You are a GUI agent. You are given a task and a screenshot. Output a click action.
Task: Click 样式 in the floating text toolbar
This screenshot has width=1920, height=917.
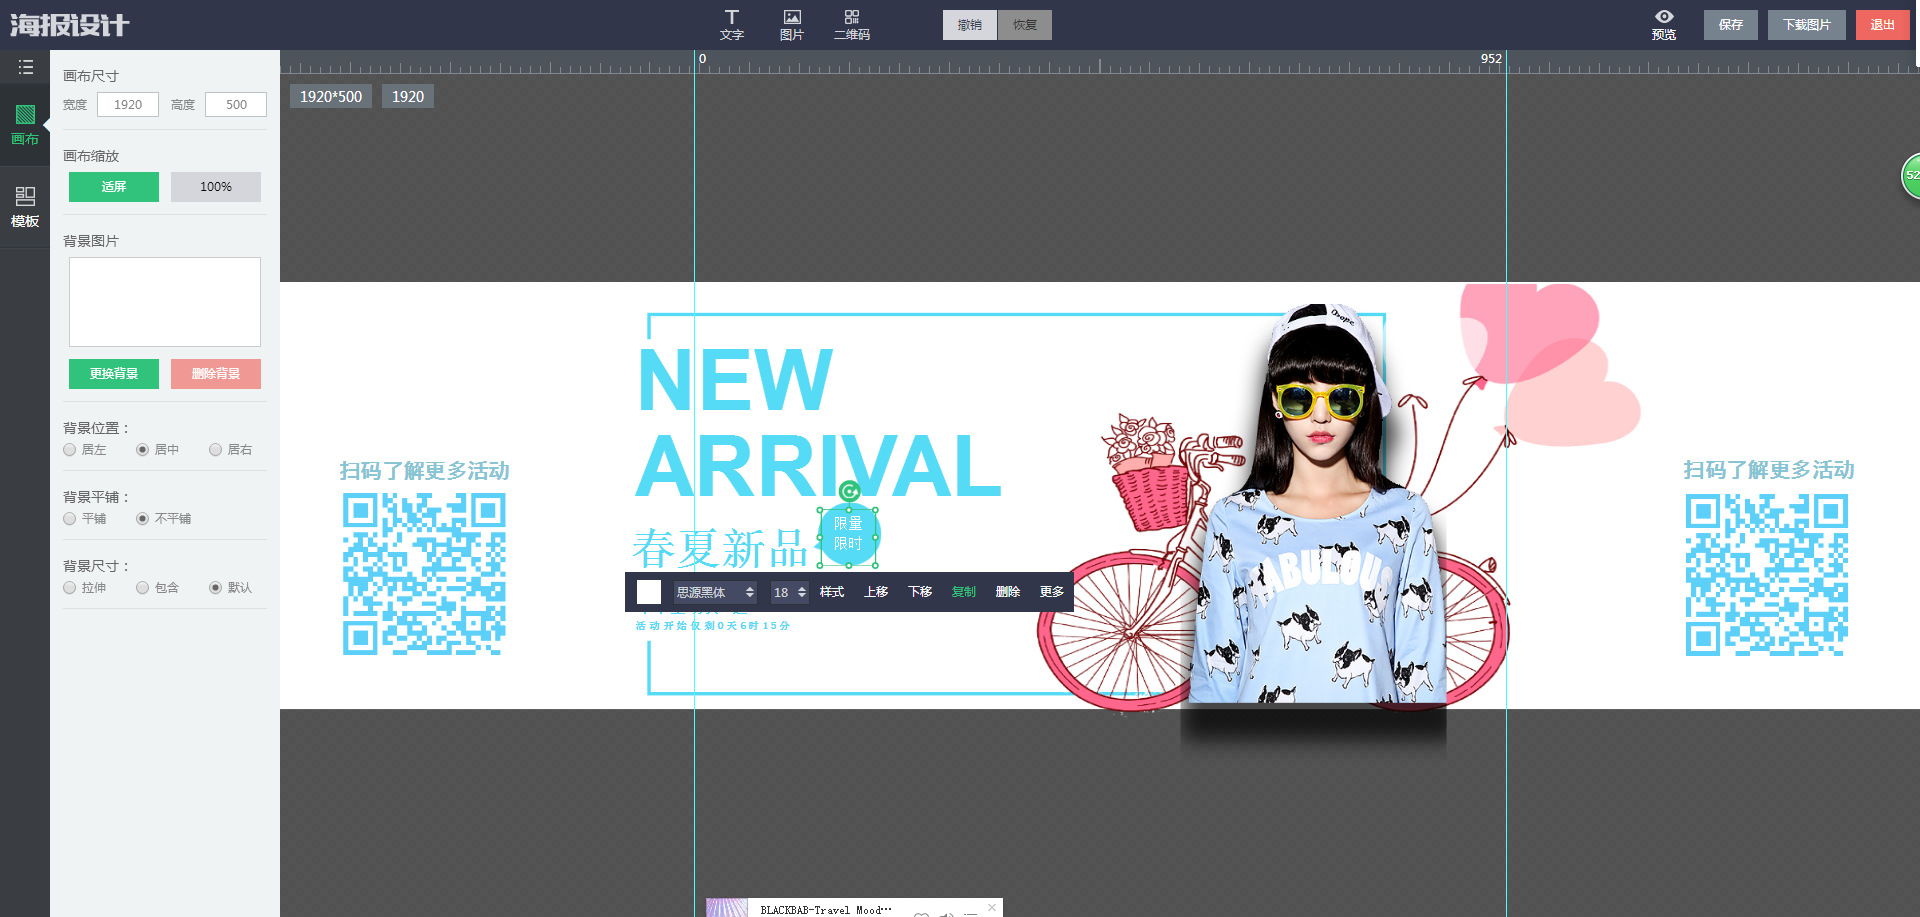coord(831,592)
